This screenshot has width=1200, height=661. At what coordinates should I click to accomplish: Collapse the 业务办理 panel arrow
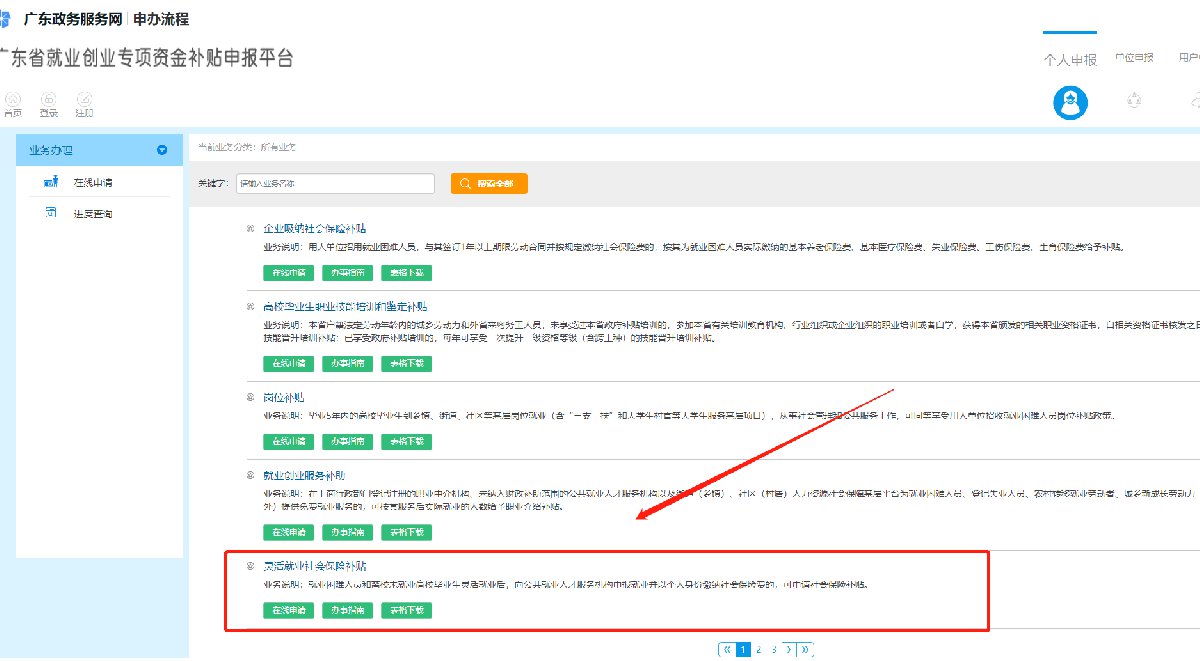pos(162,151)
